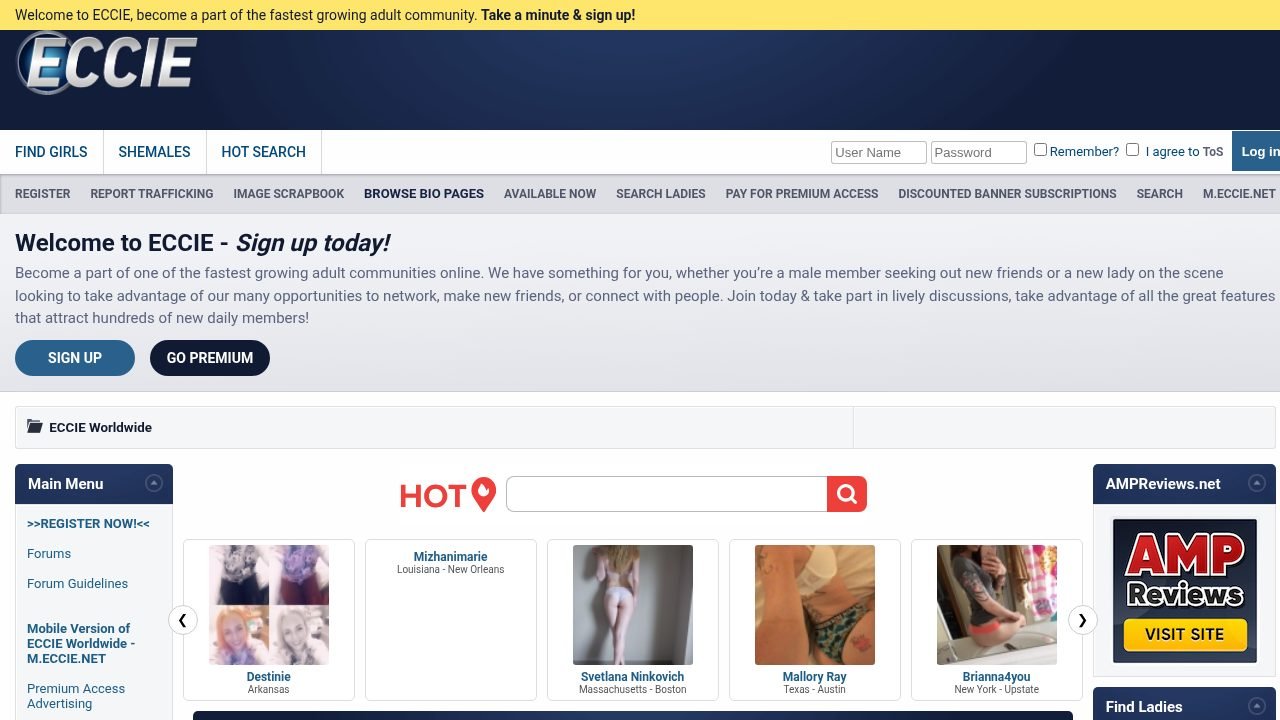Open the Premium Access Advertising link

pos(76,696)
